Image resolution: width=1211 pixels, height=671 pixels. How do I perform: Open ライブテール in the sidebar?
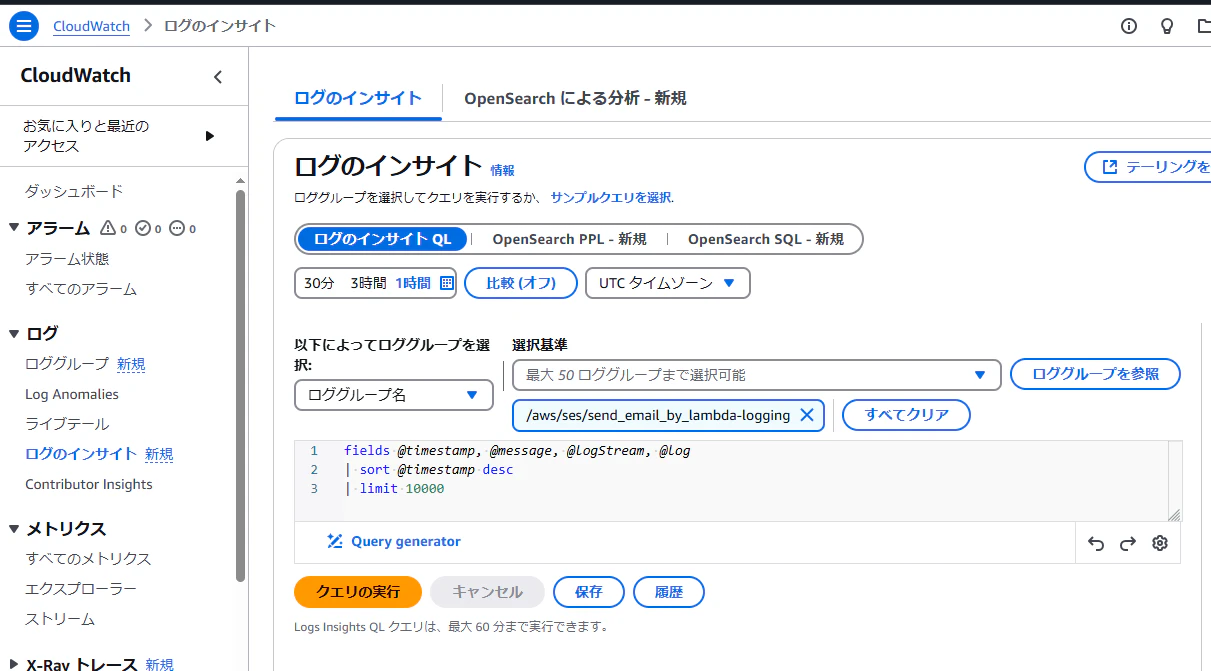coord(67,424)
